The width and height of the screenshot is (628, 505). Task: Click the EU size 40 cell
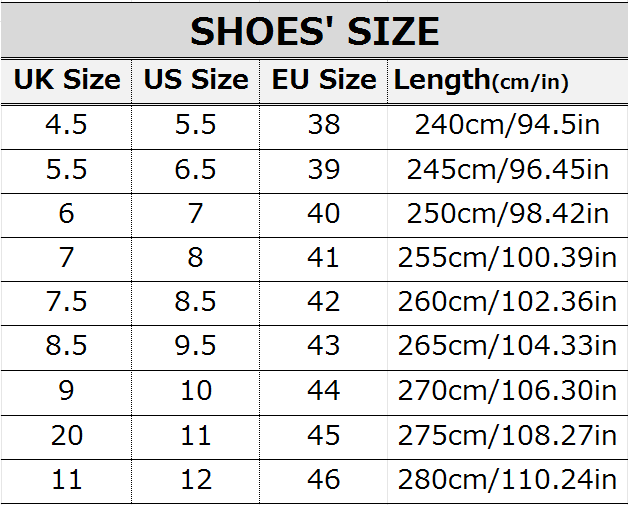tap(324, 213)
